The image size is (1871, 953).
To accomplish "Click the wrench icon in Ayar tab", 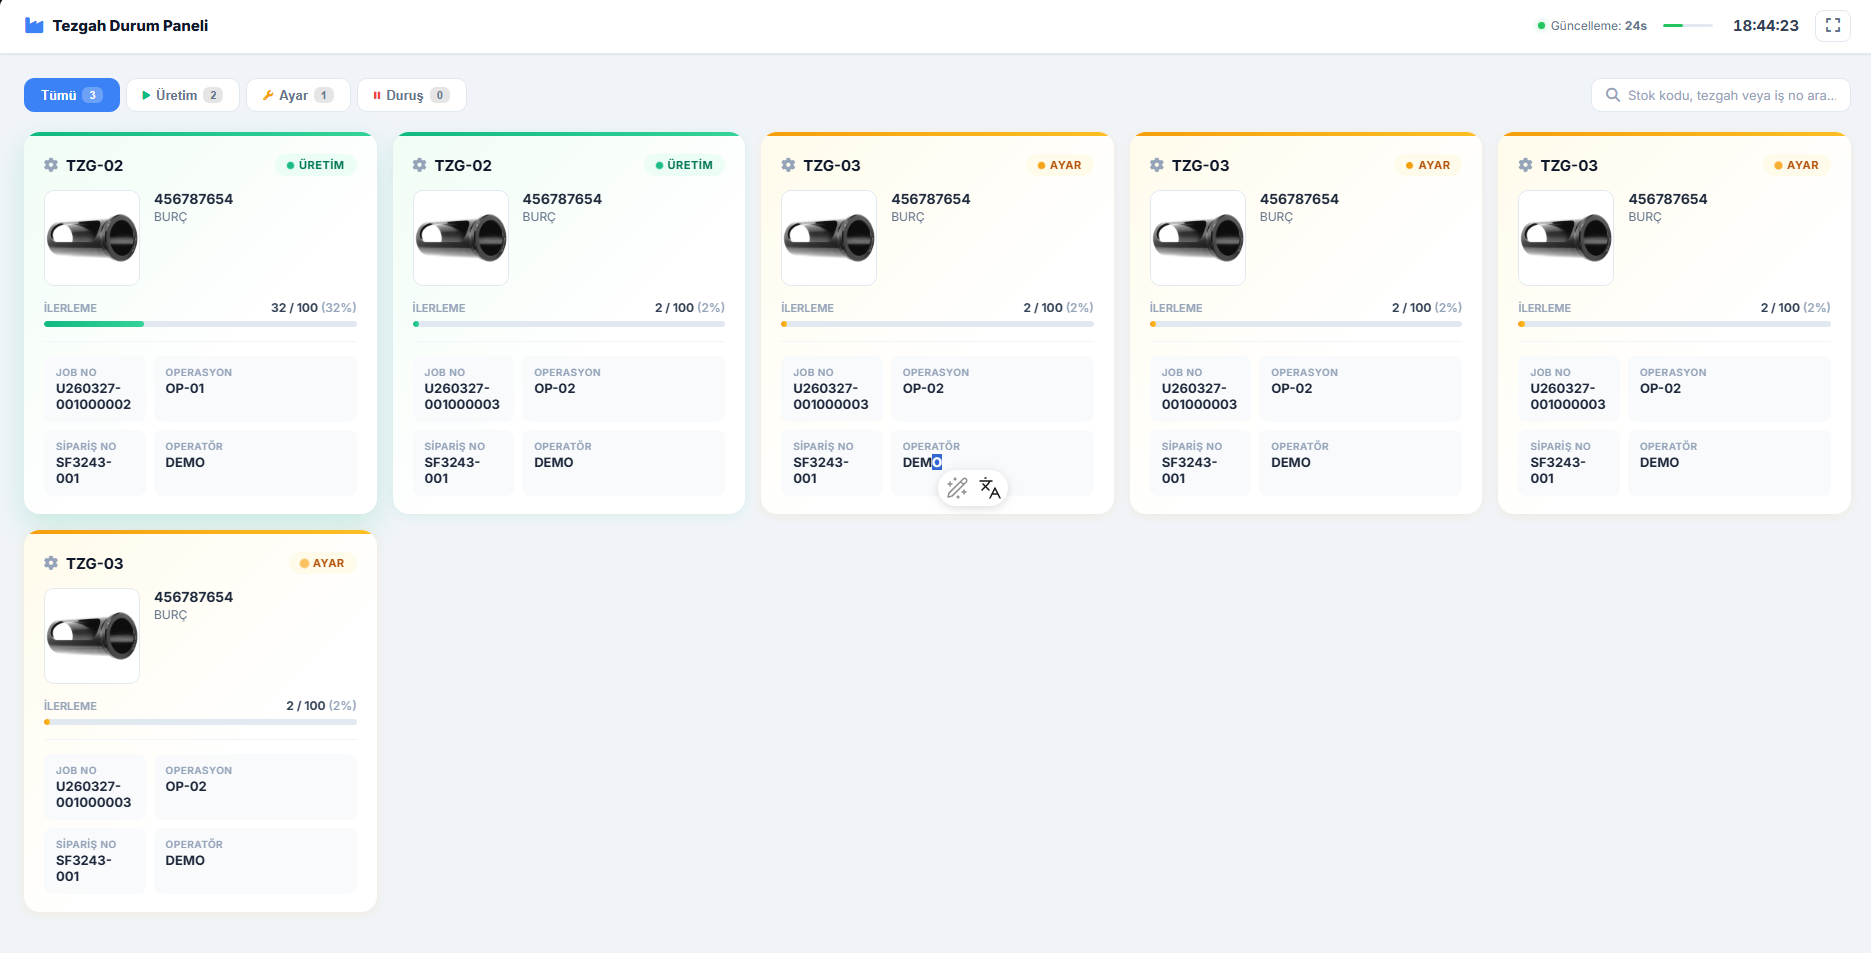I will (x=268, y=96).
